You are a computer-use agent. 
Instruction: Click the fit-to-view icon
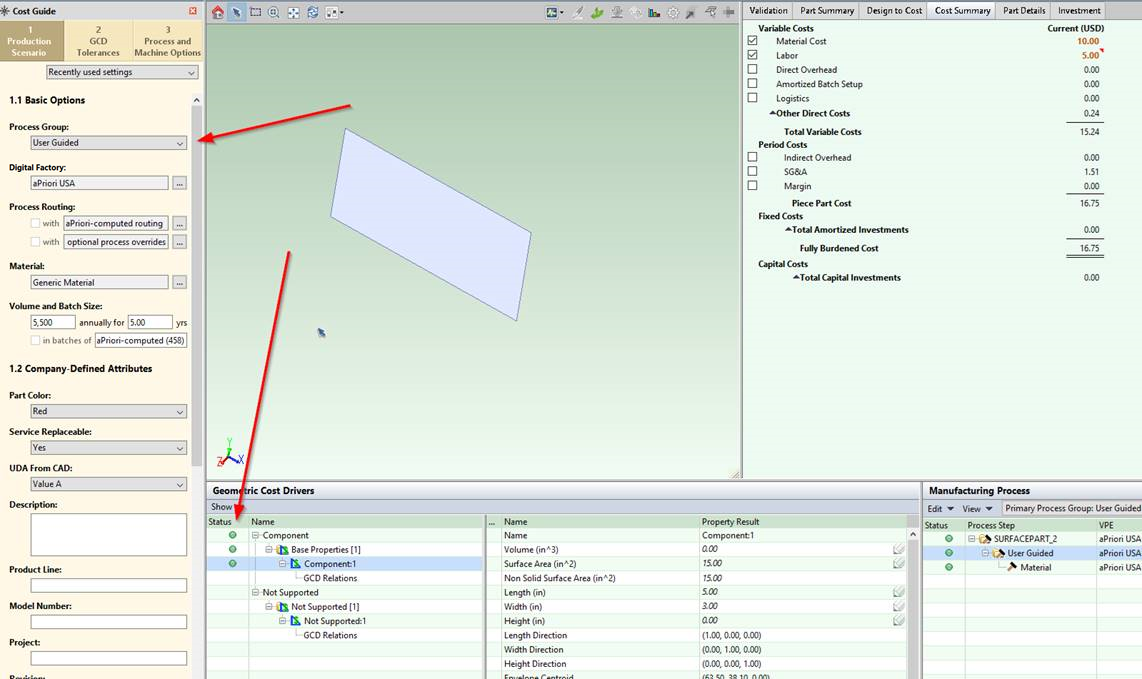(293, 12)
